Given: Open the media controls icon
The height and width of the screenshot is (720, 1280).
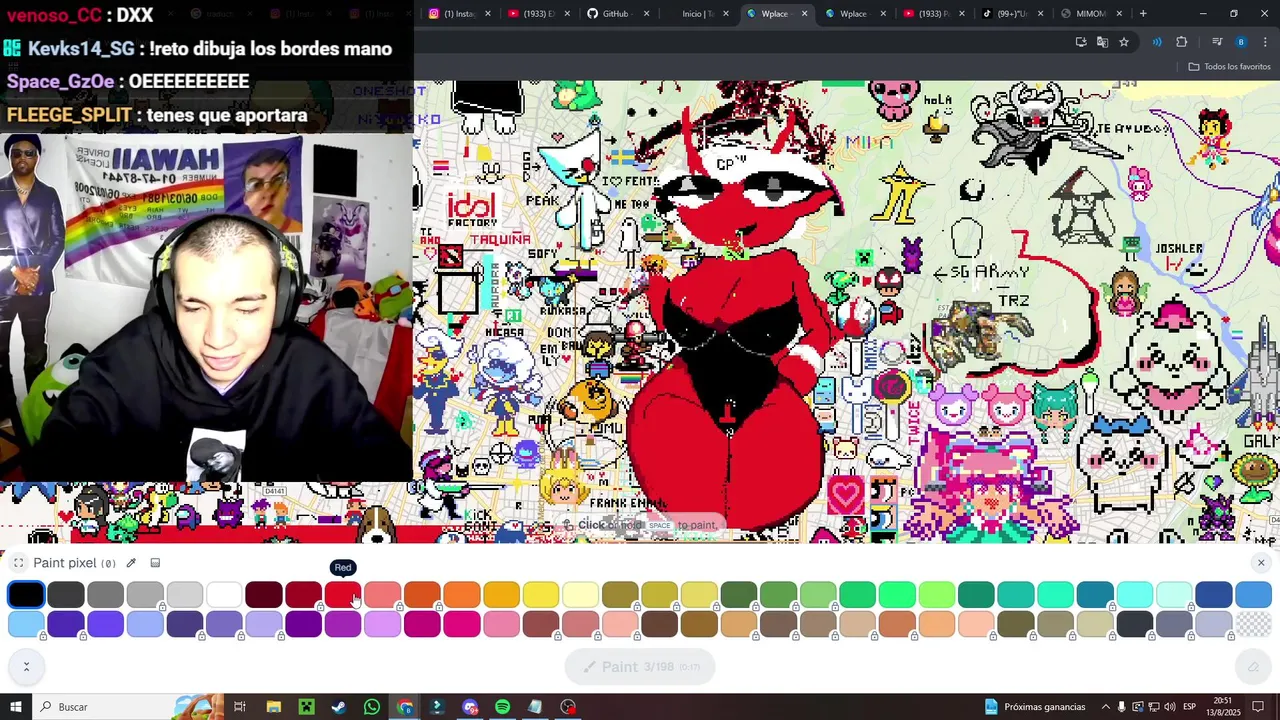Looking at the screenshot, I should tap(1217, 42).
